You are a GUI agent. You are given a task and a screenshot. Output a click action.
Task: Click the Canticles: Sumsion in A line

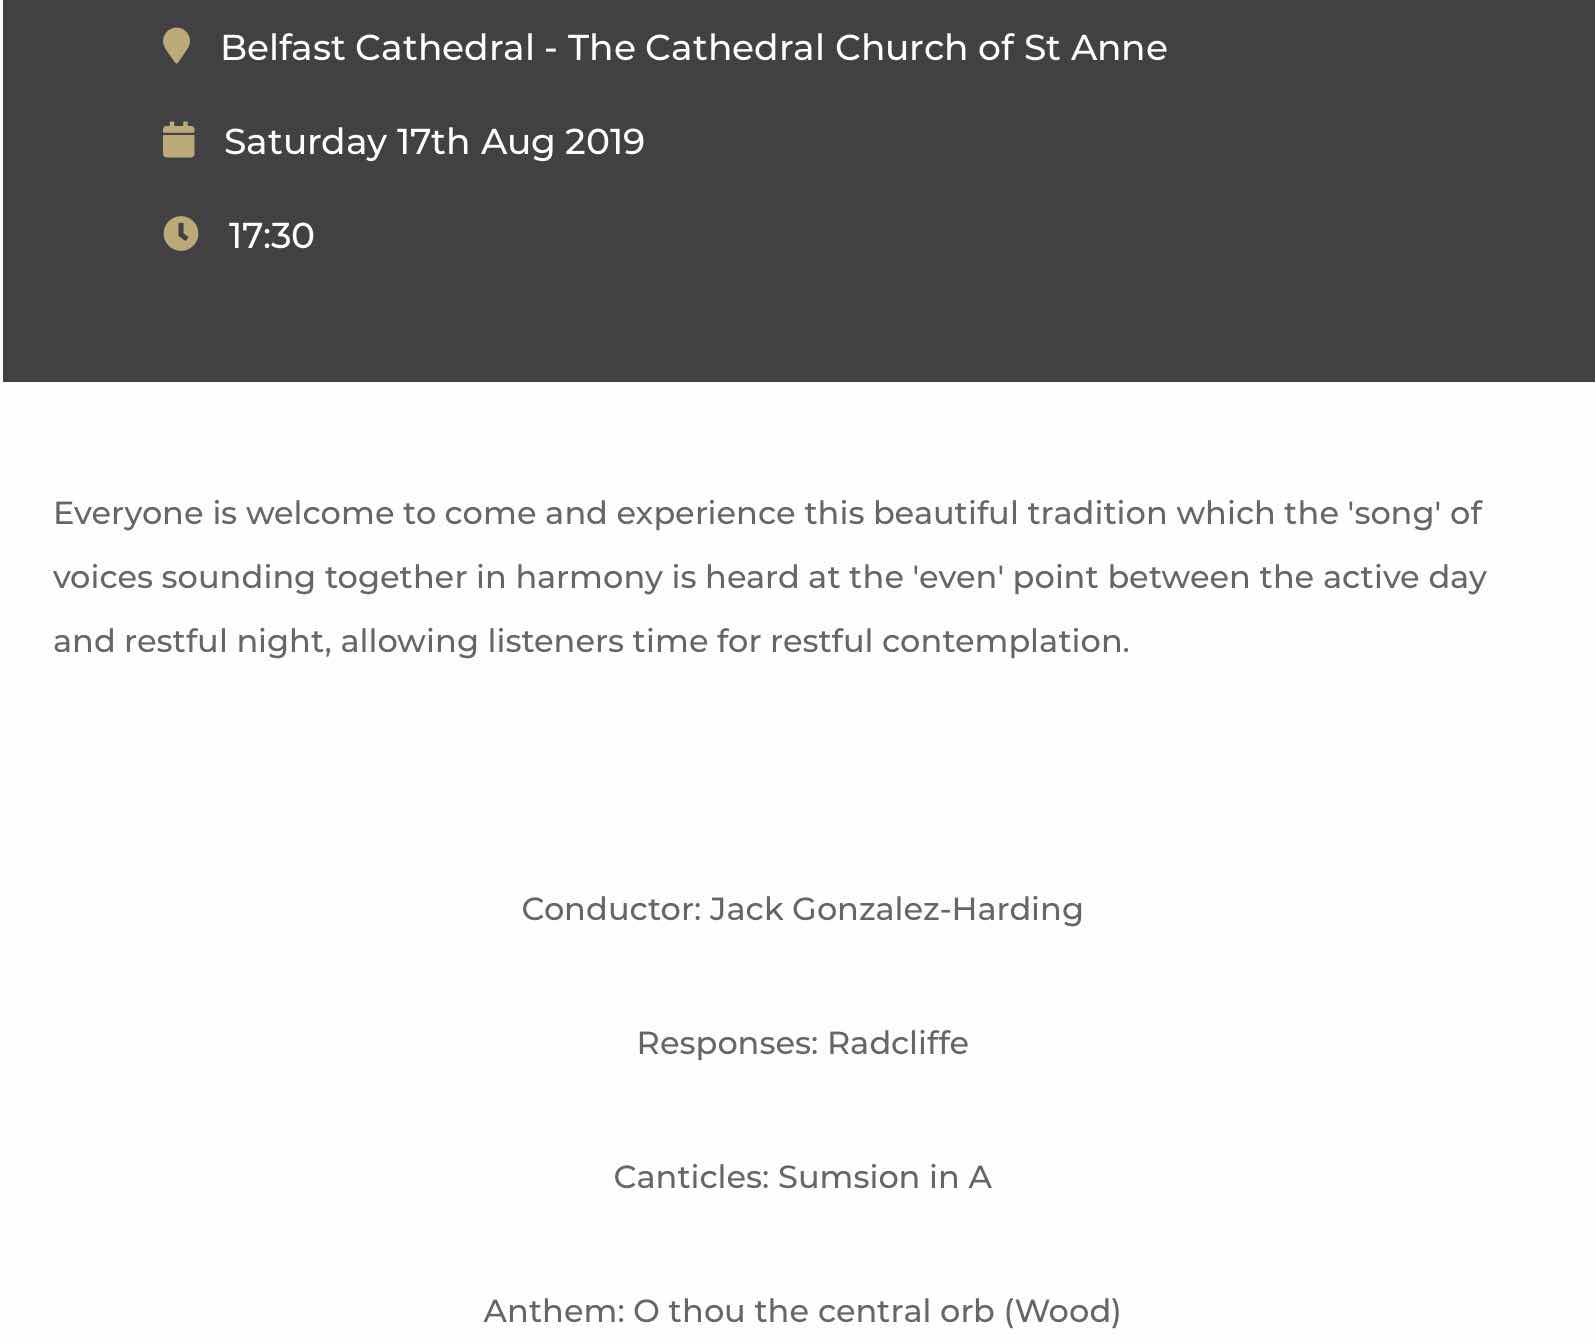802,1177
